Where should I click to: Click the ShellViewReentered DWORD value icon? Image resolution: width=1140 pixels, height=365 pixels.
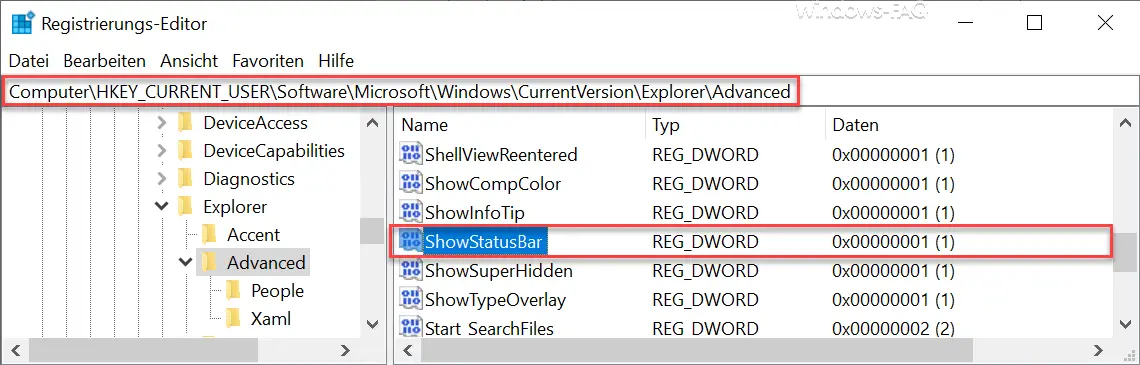(x=411, y=154)
